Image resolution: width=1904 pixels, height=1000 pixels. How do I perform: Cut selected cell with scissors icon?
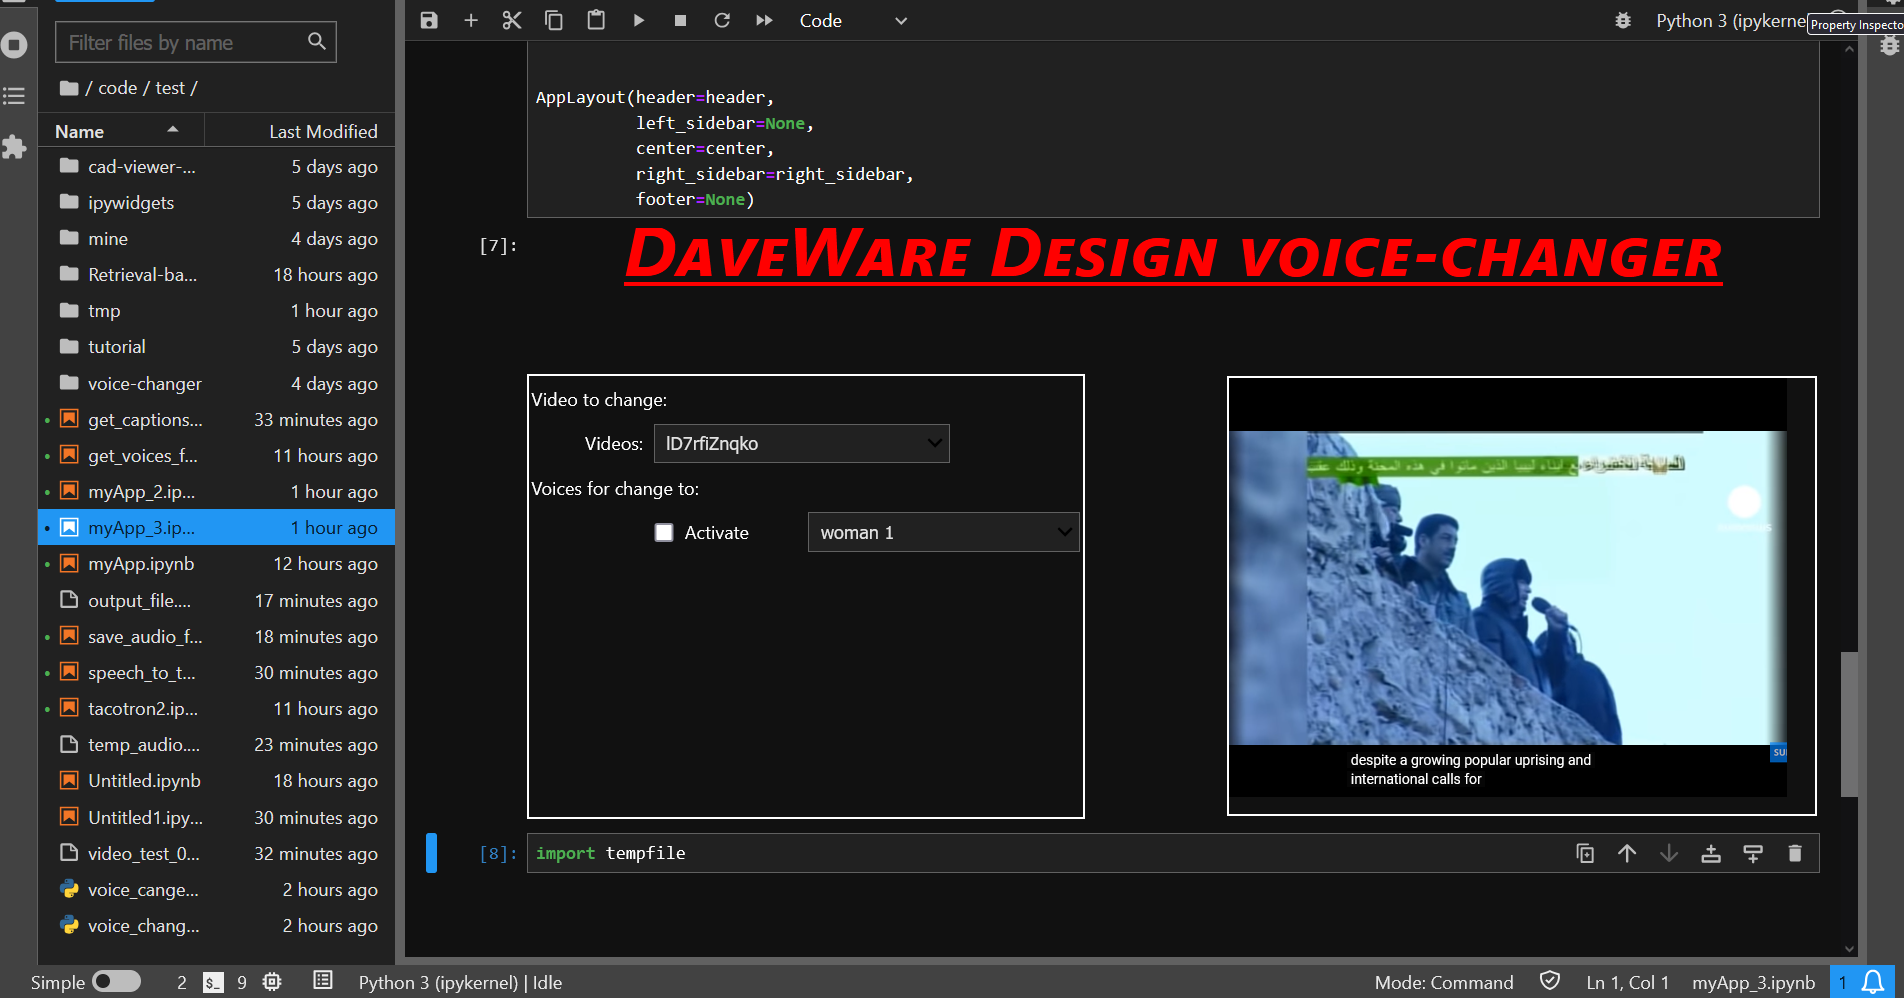tap(512, 20)
